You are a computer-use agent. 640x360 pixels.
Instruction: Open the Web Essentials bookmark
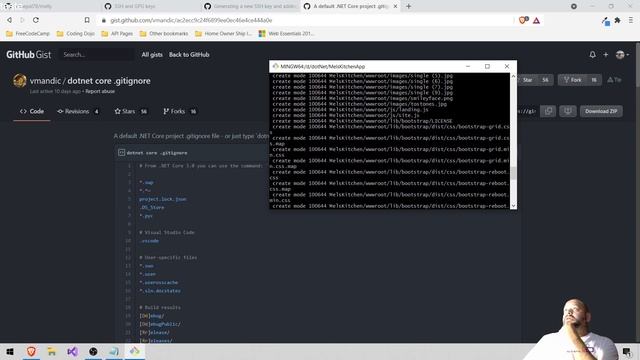pyautogui.click(x=287, y=33)
